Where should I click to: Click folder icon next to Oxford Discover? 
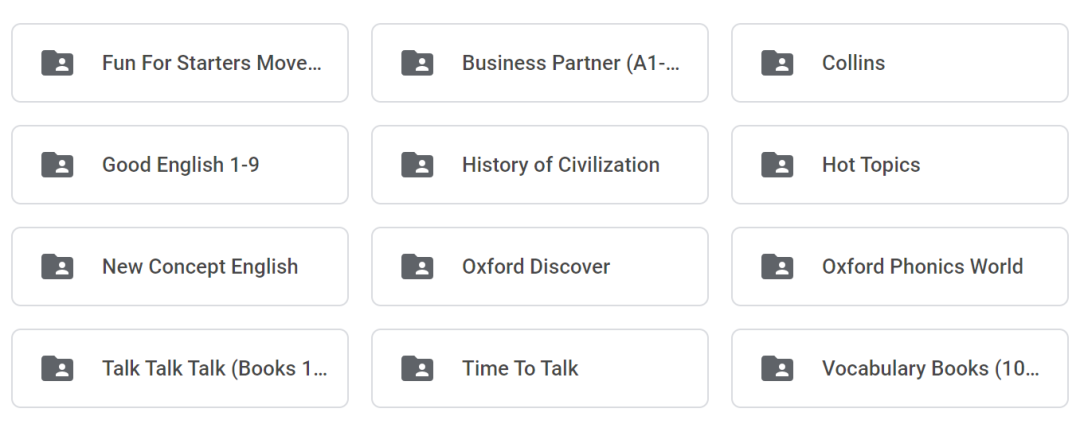[417, 267]
